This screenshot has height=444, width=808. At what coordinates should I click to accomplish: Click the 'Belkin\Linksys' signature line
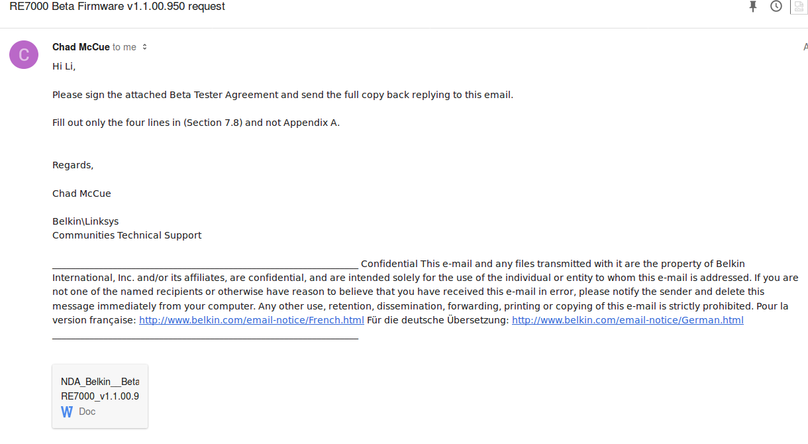click(88, 221)
